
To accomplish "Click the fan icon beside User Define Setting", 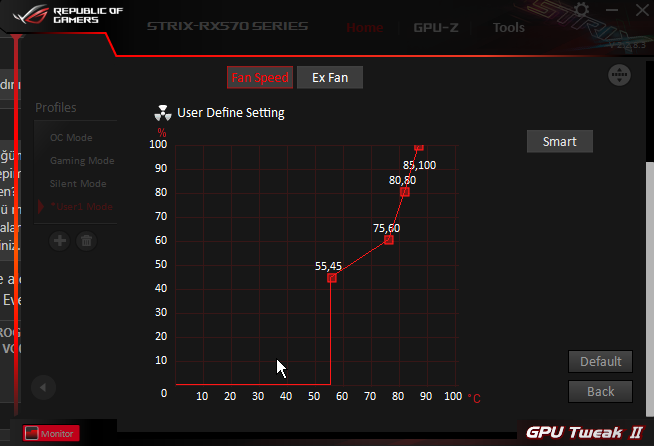I will point(162,113).
